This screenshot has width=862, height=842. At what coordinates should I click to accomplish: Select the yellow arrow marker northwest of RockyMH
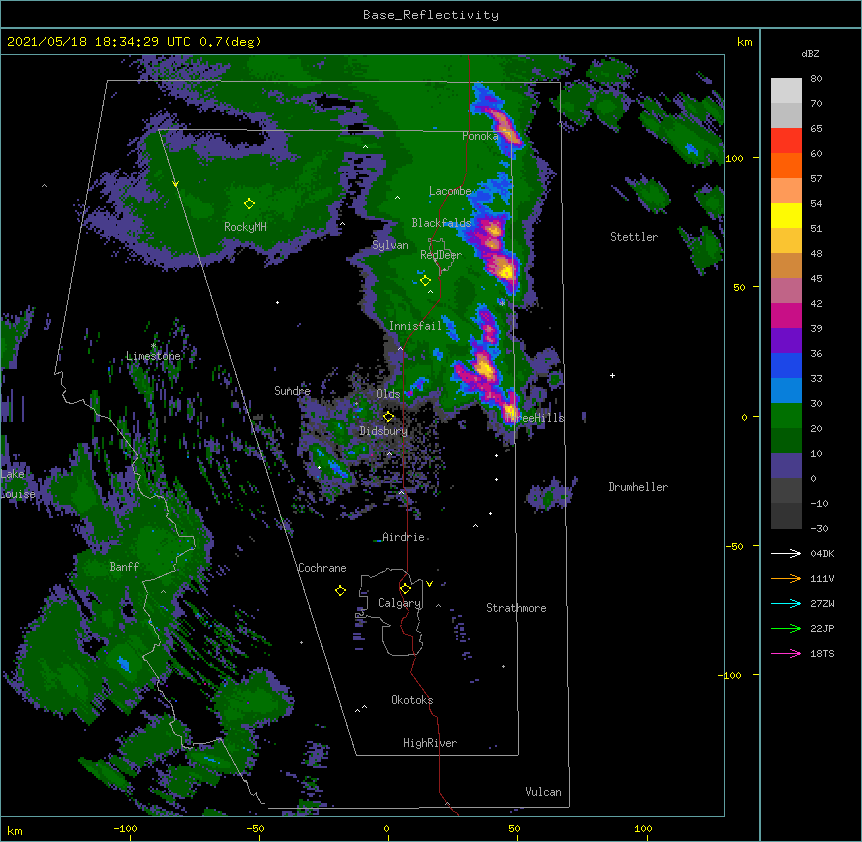coord(175,184)
